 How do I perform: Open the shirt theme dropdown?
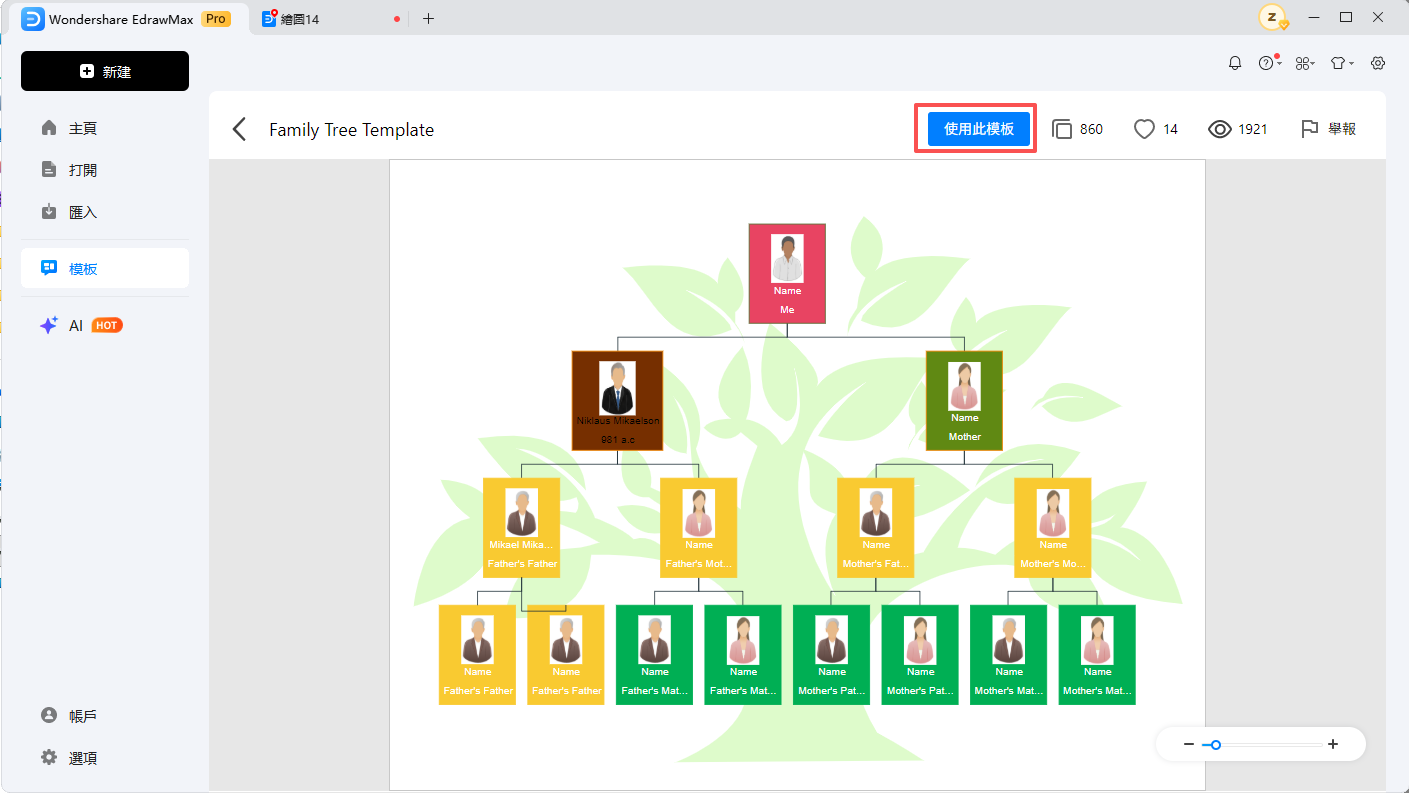(1340, 63)
